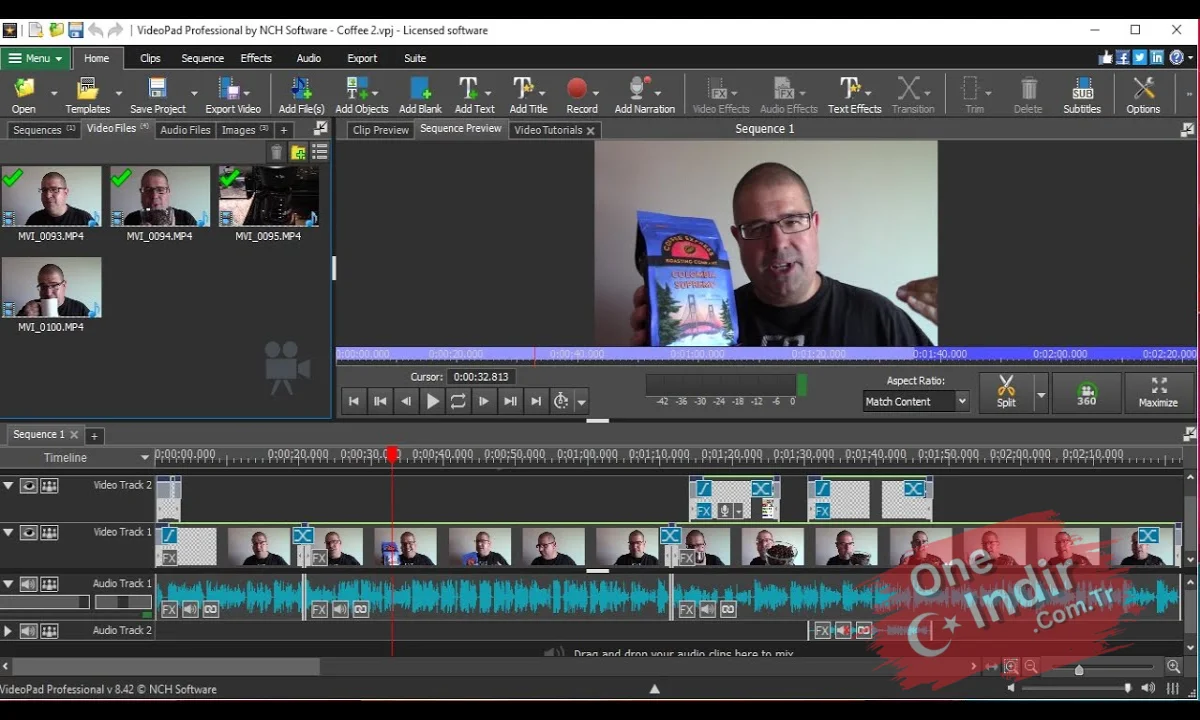The height and width of the screenshot is (720, 1200).
Task: Click the Add Title button
Action: pos(528,96)
